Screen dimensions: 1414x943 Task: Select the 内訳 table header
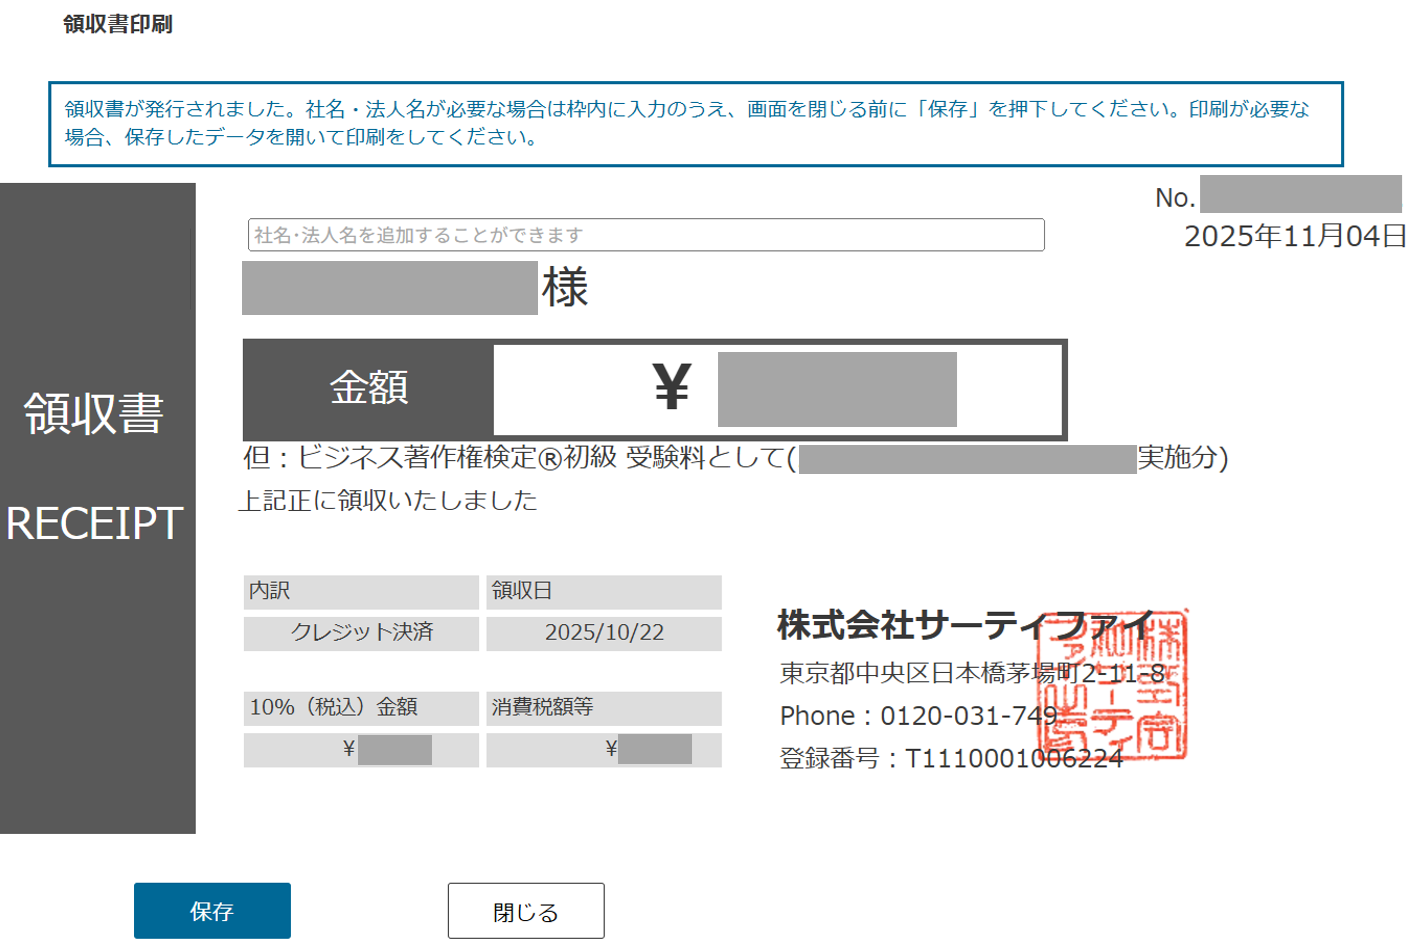click(x=360, y=592)
